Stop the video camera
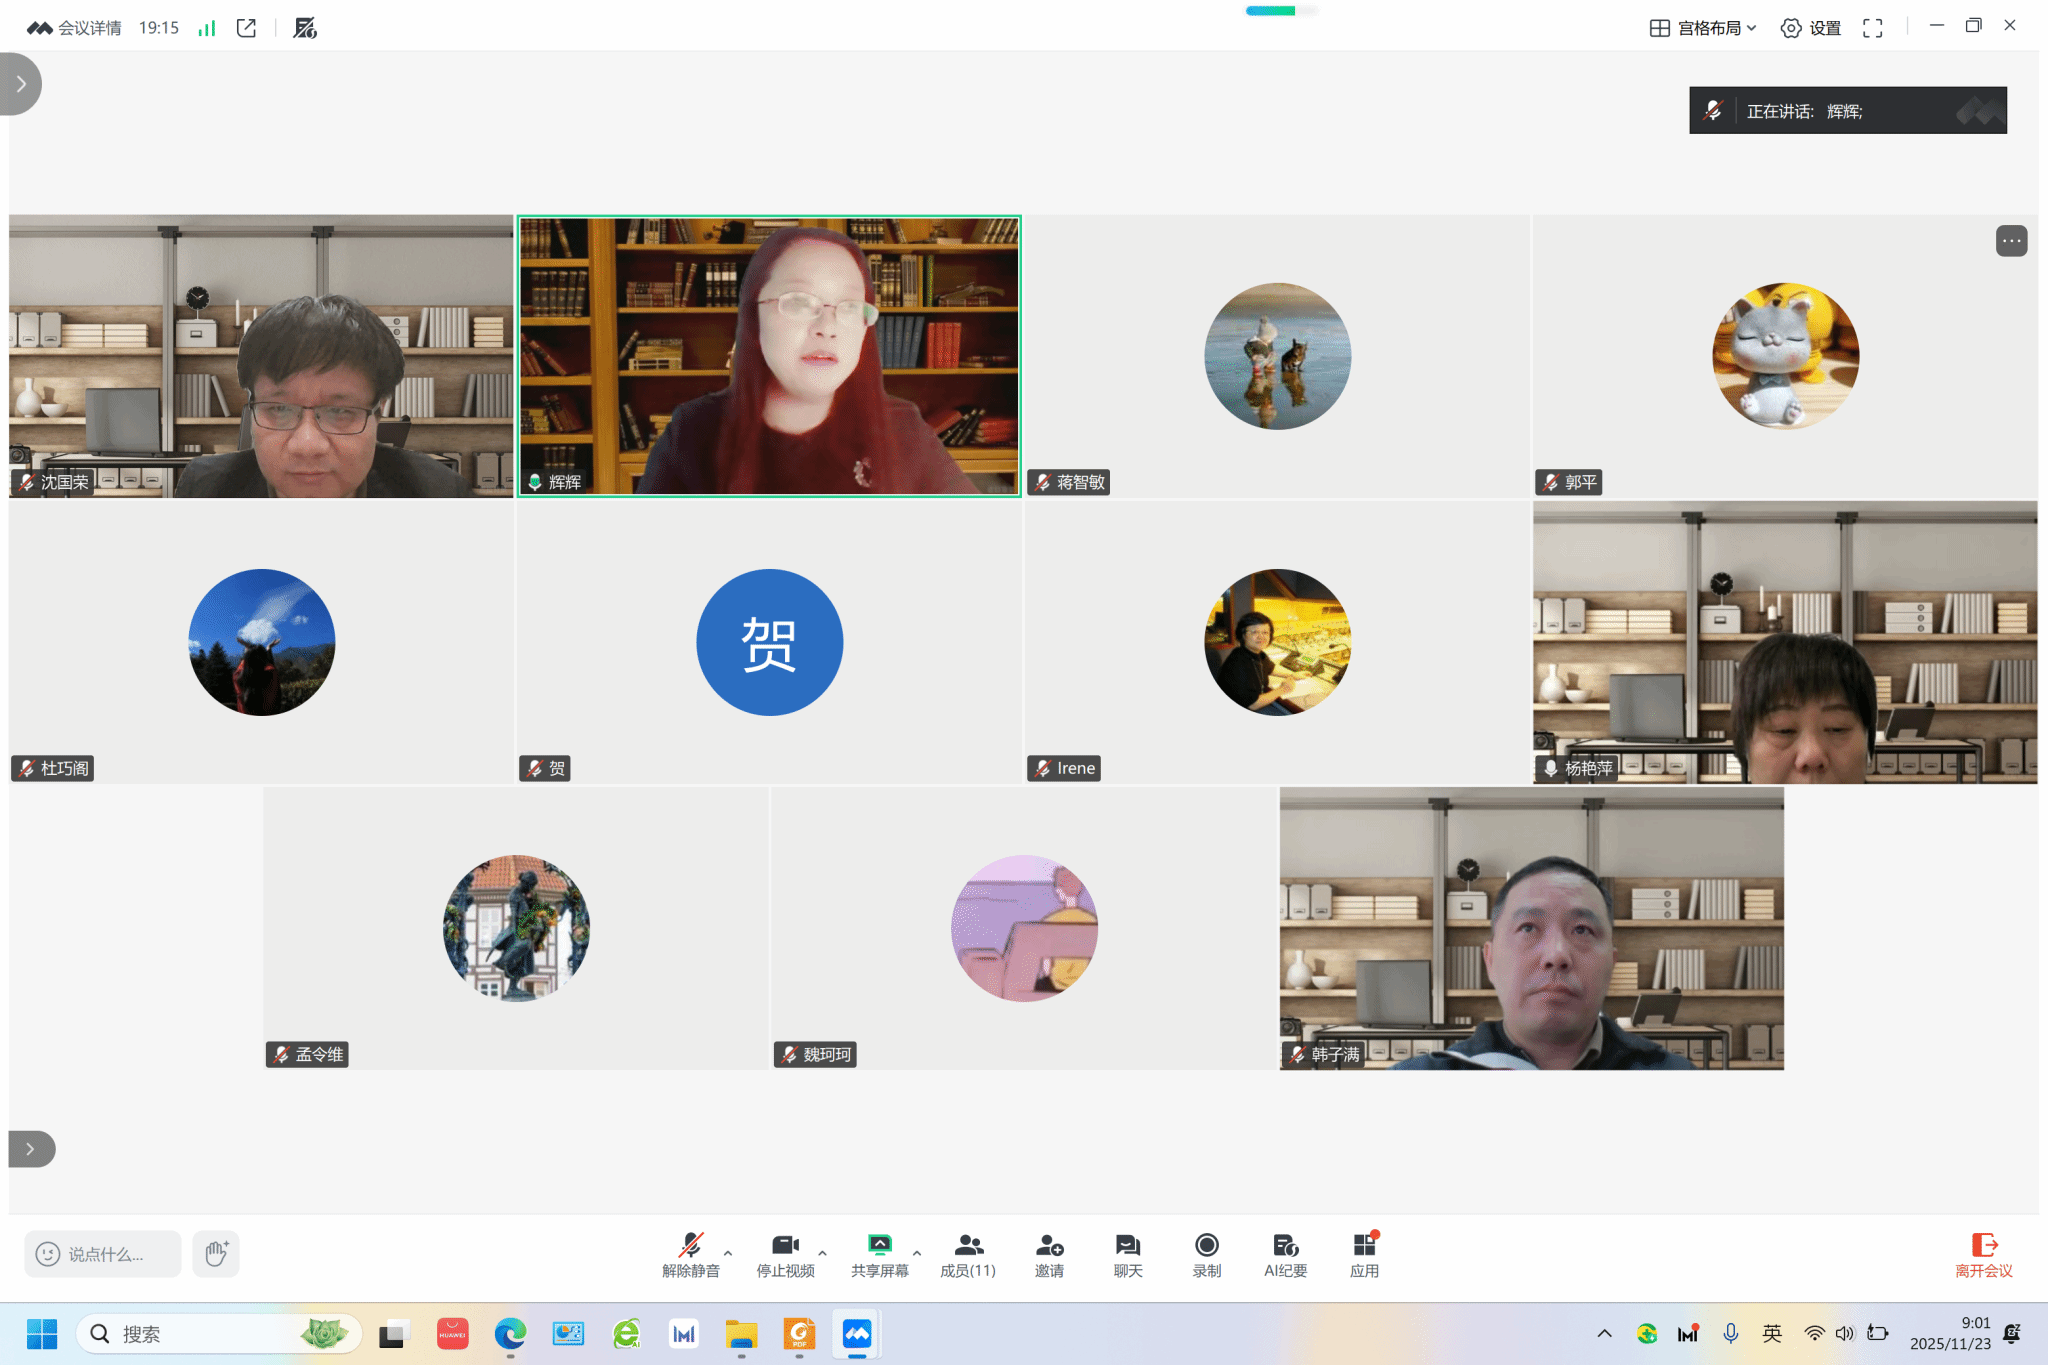2048x1365 pixels. tap(785, 1254)
